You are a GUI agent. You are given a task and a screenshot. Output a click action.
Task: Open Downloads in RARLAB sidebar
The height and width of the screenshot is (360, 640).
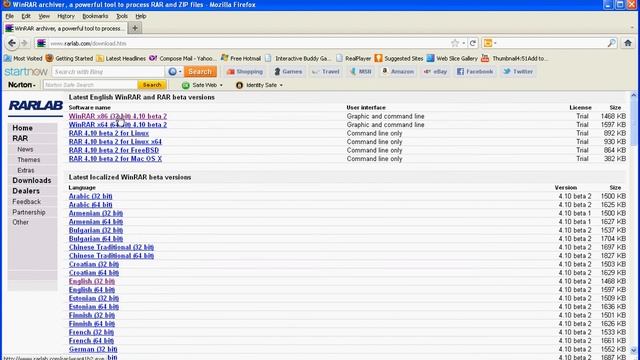tap(32, 180)
